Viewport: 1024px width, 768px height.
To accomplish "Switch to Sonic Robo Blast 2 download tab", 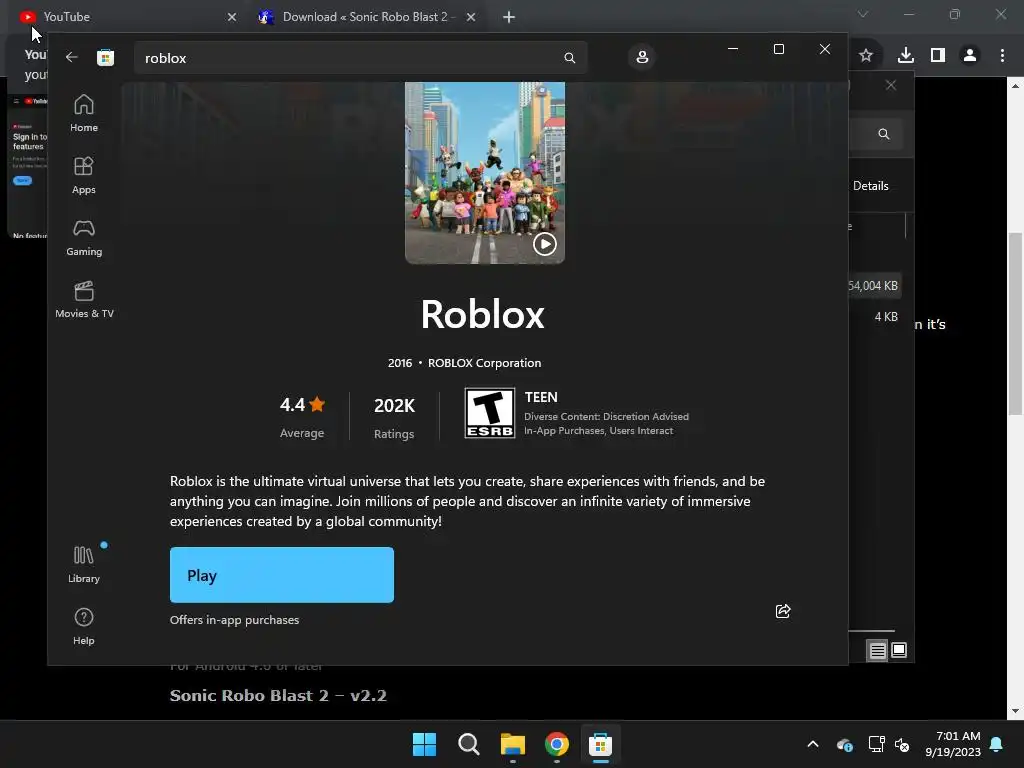I will click(x=366, y=17).
